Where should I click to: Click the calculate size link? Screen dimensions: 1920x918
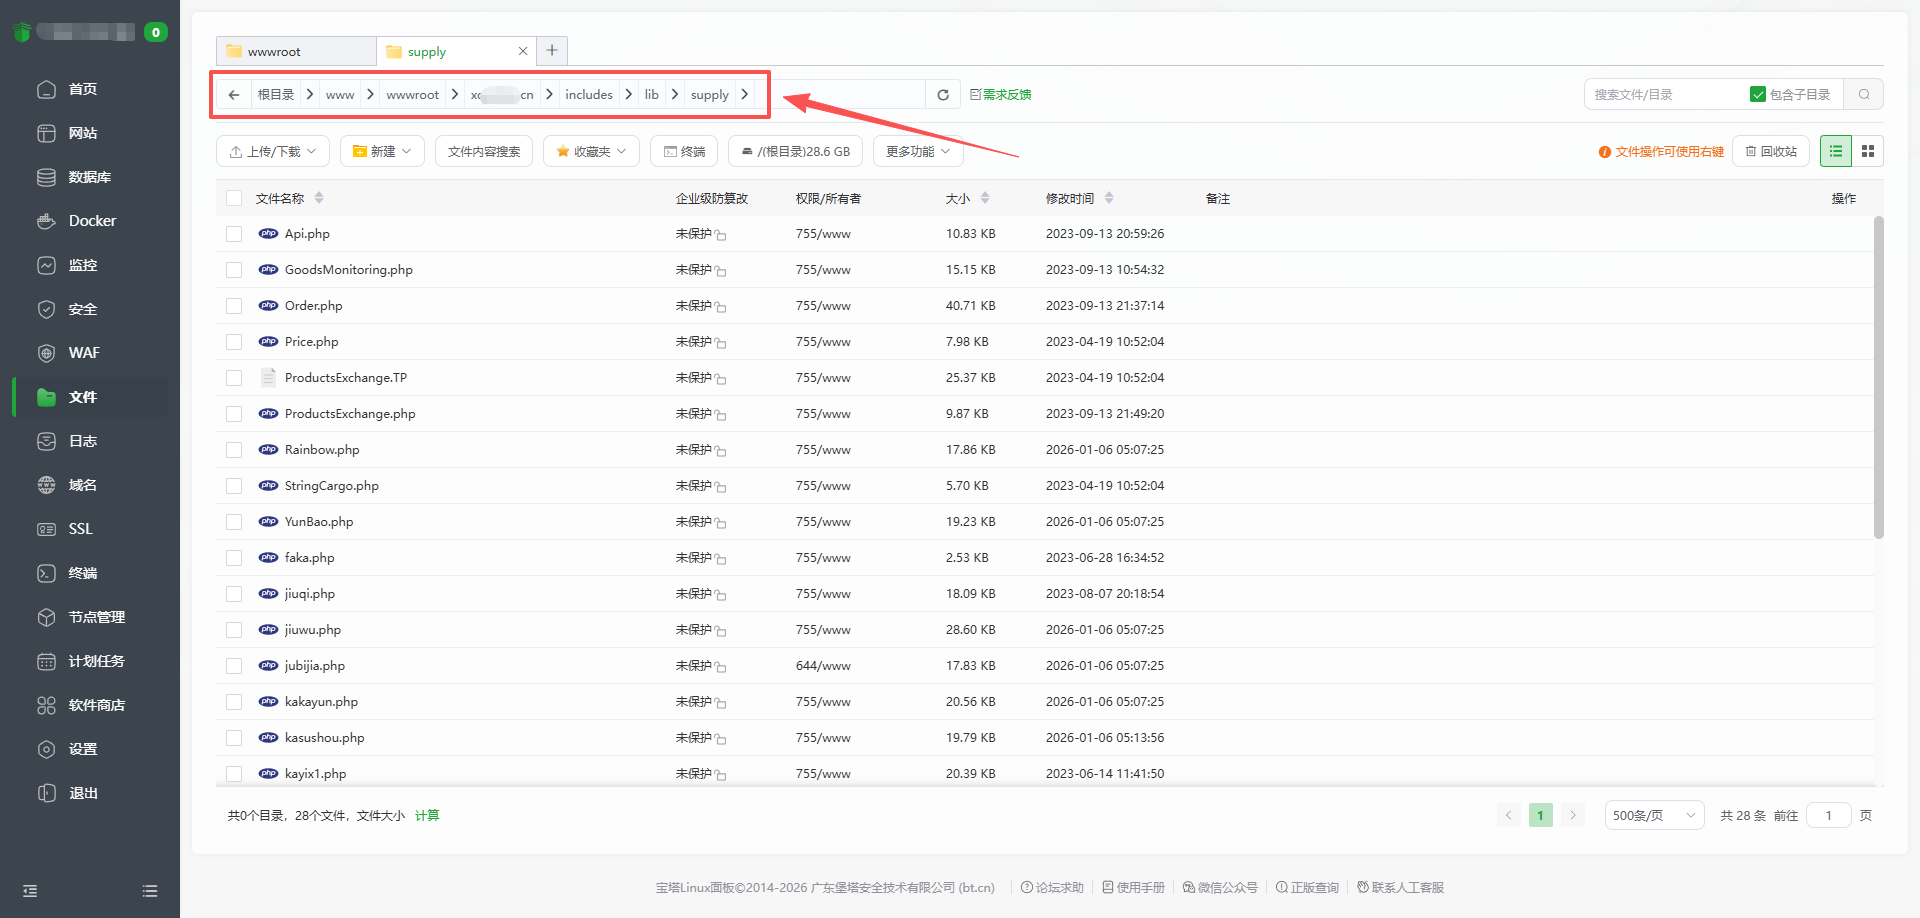tap(427, 816)
